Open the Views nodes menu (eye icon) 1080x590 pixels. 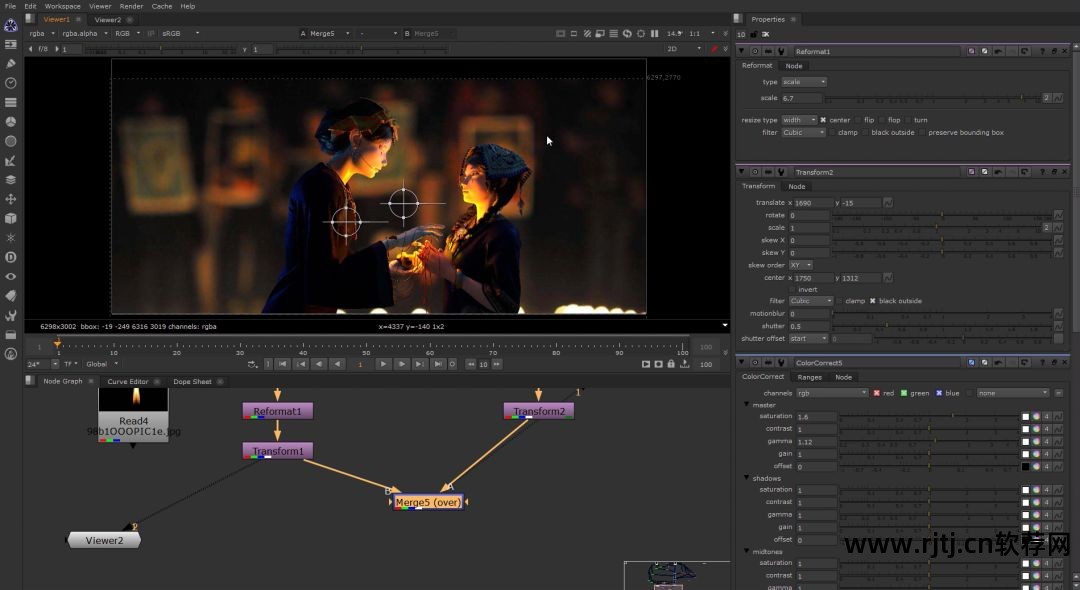(x=11, y=276)
